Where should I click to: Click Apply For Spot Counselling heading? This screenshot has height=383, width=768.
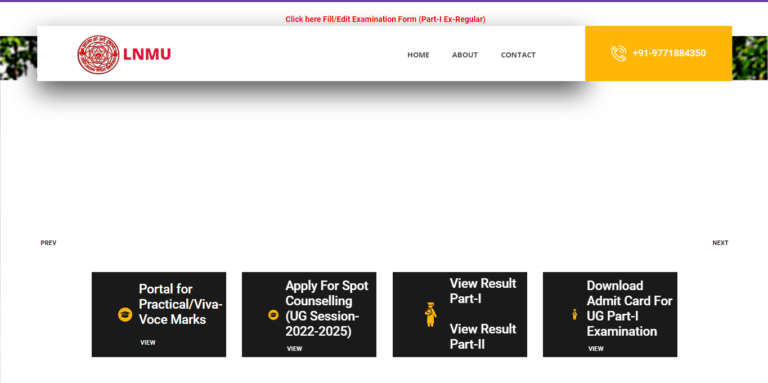click(327, 309)
